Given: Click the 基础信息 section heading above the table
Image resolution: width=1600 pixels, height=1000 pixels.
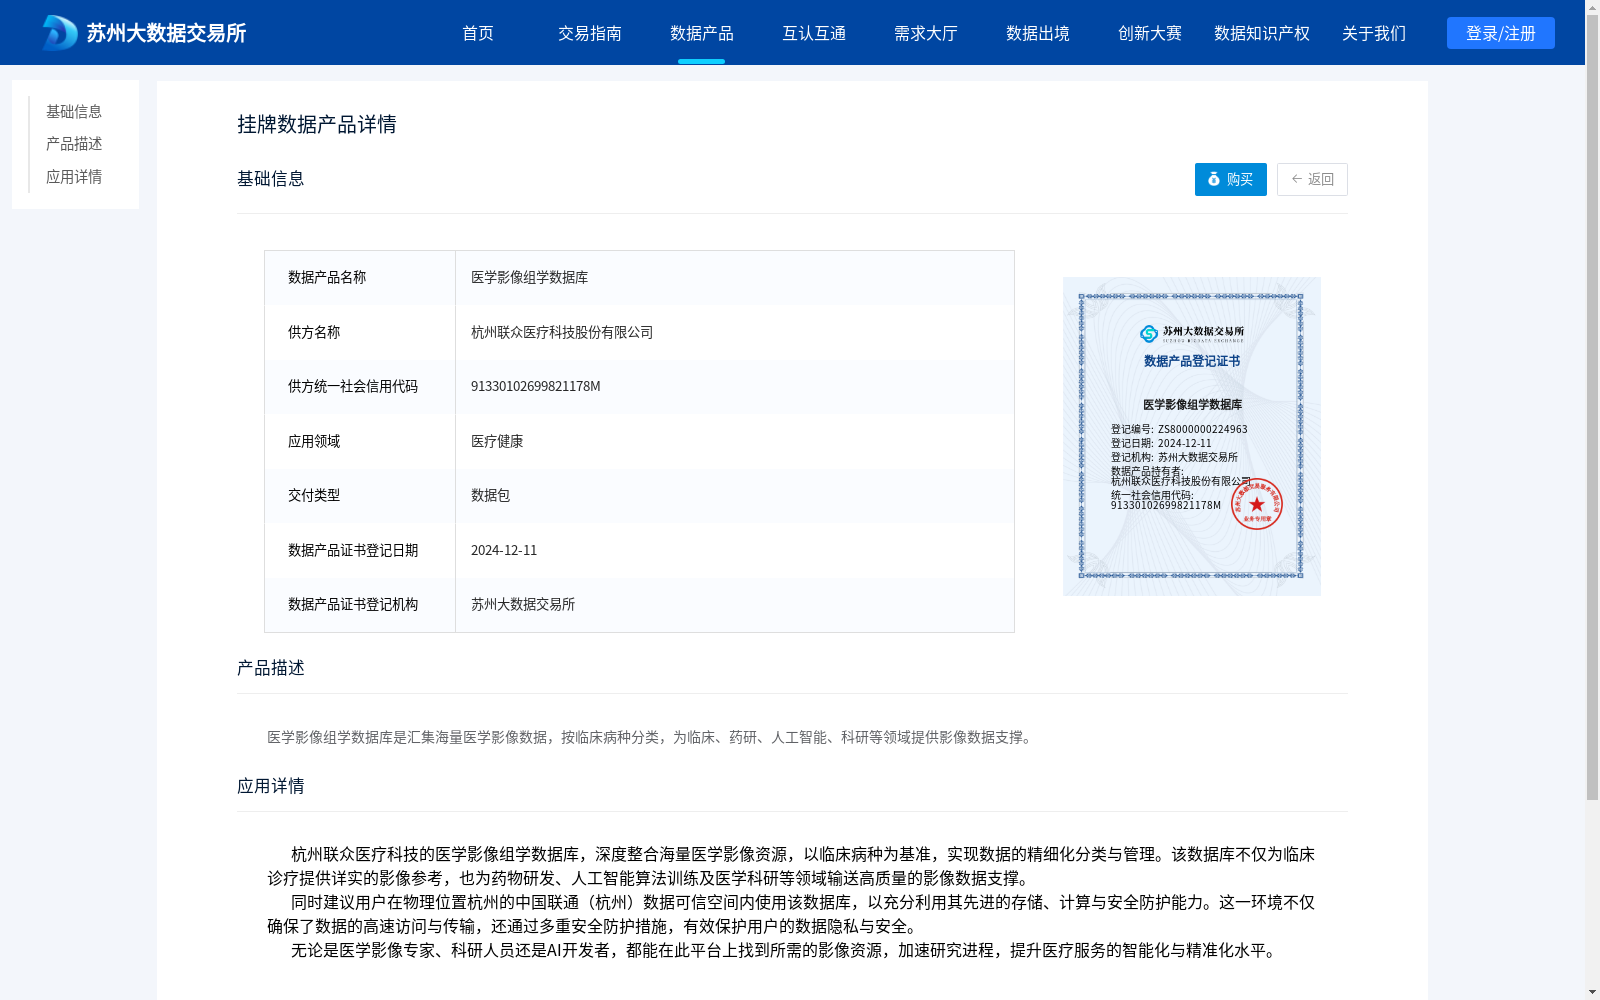Looking at the screenshot, I should coord(271,179).
